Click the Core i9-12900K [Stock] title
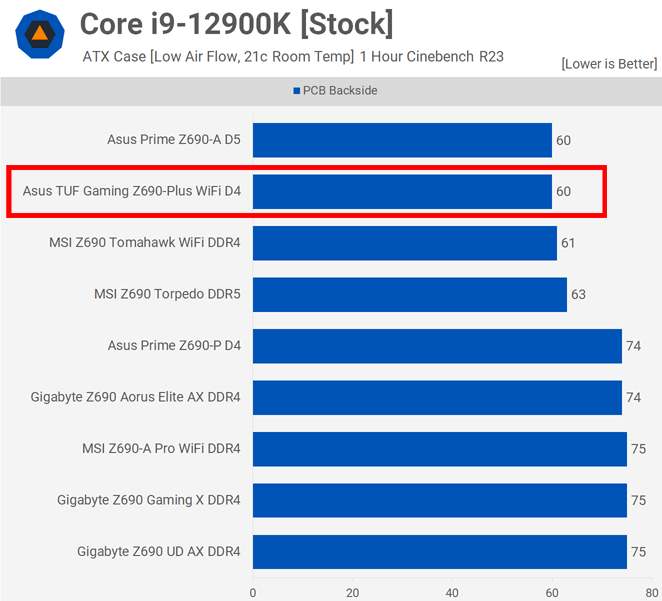This screenshot has width=662, height=601. pyautogui.click(x=236, y=23)
